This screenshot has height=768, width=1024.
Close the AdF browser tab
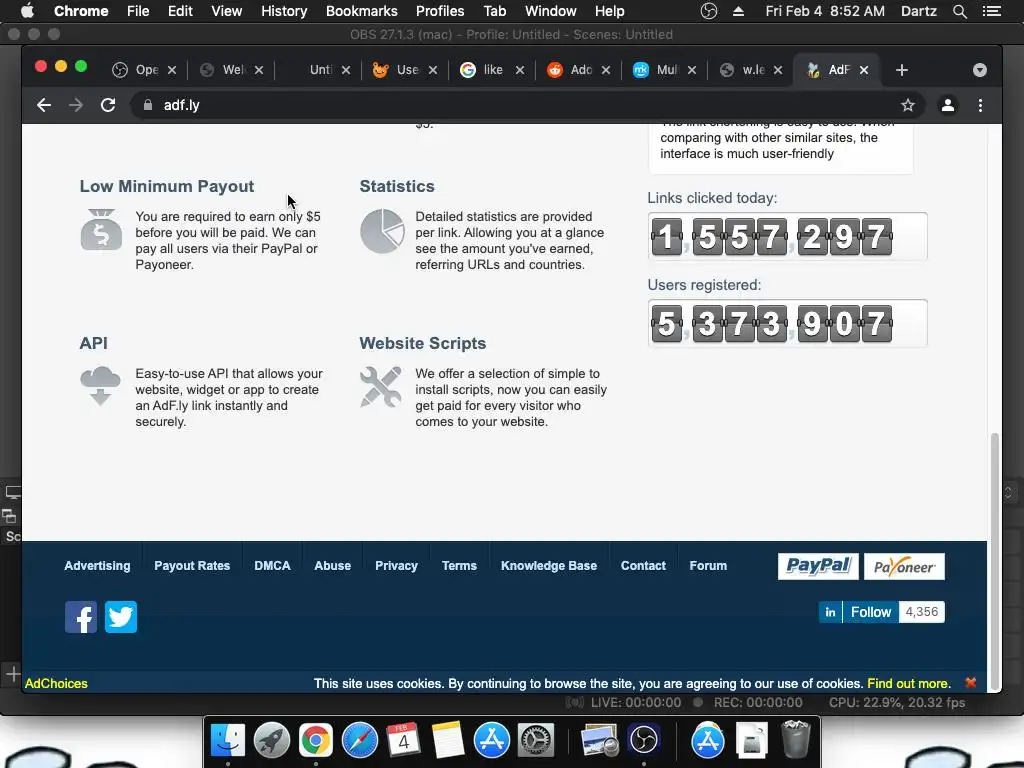864,70
